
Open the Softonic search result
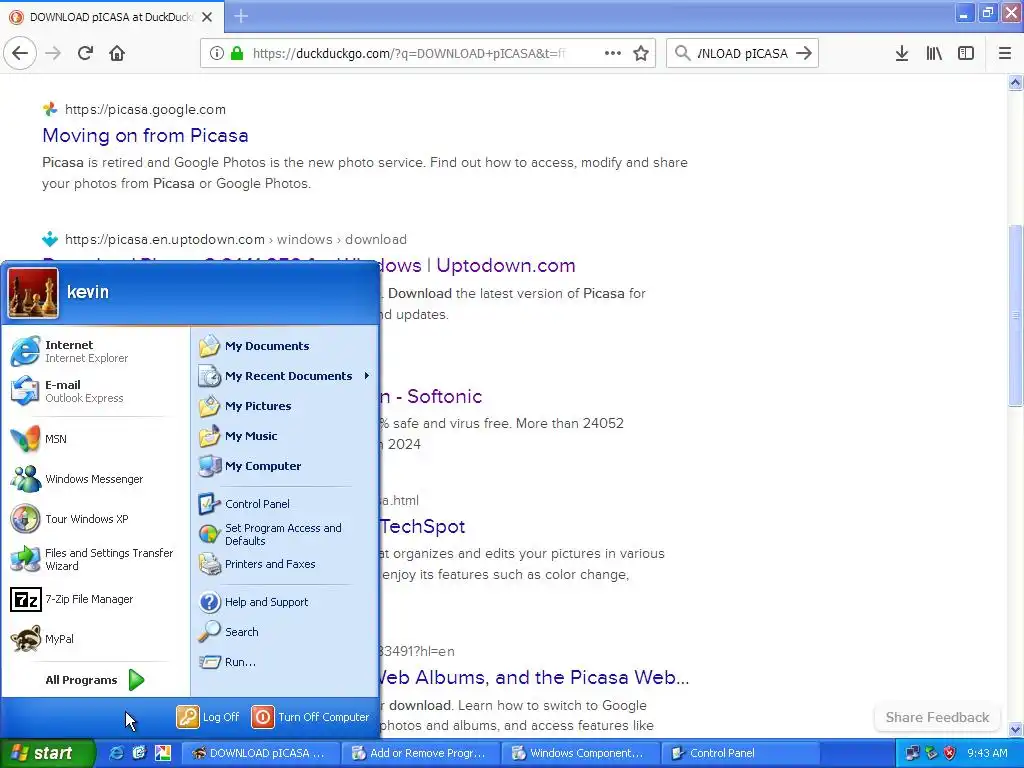coord(431,396)
